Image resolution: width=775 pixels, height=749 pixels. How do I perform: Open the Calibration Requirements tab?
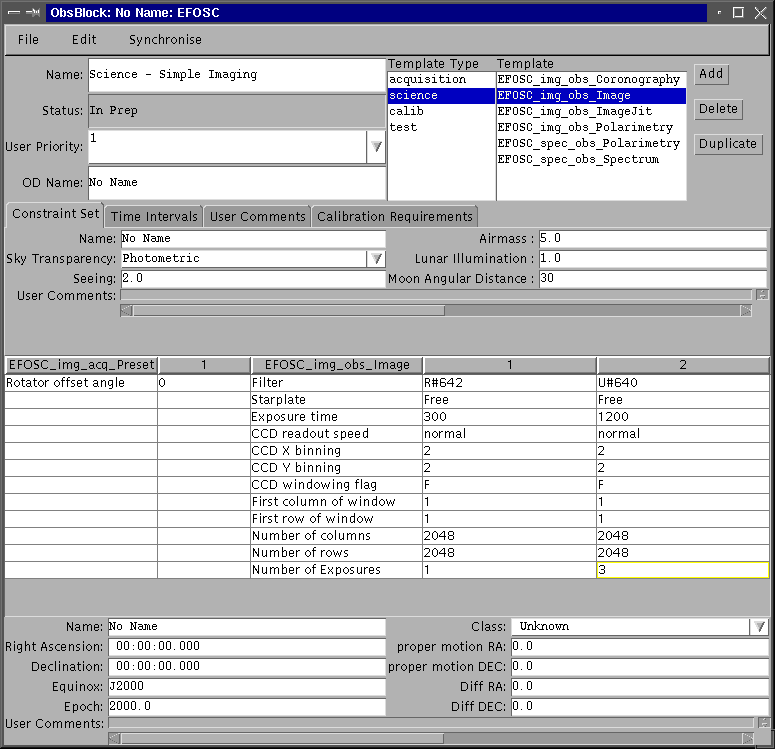click(395, 216)
